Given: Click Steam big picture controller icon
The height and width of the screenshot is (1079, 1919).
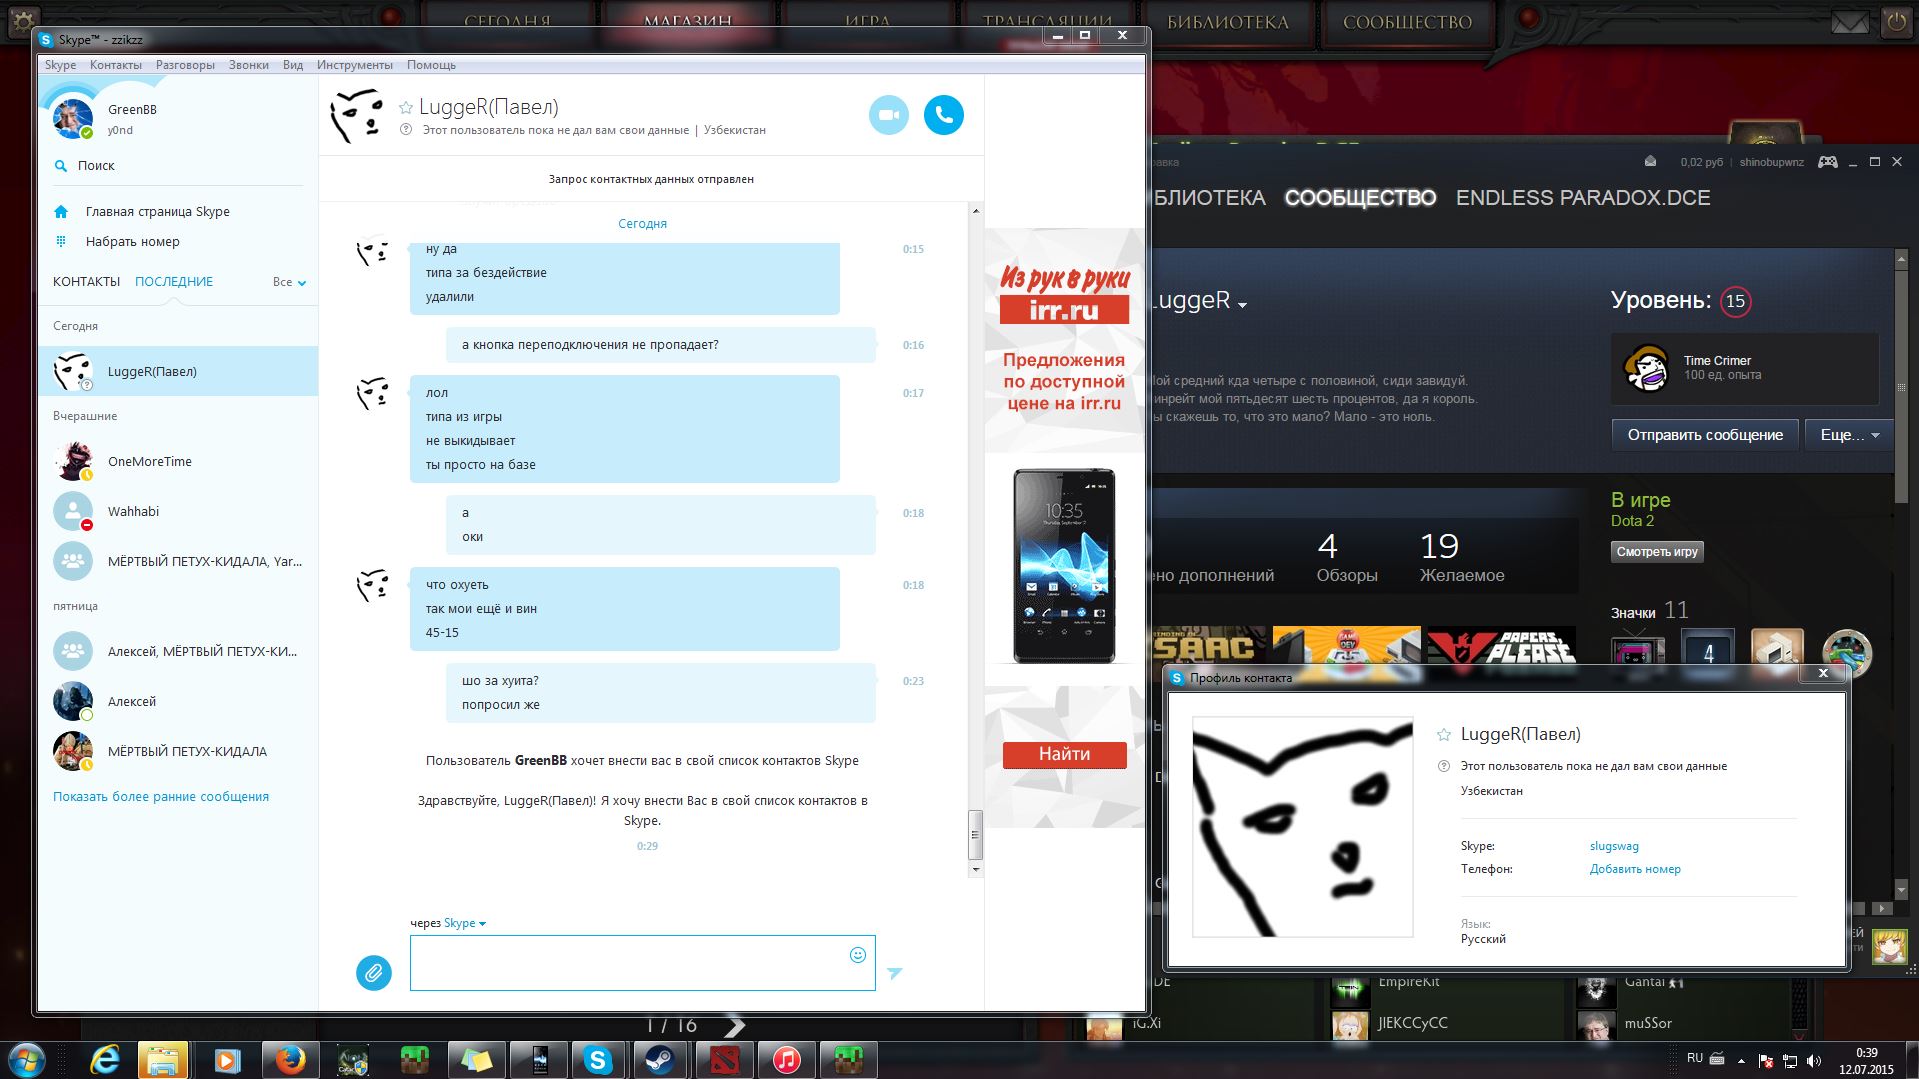Looking at the screenshot, I should pyautogui.click(x=1827, y=162).
